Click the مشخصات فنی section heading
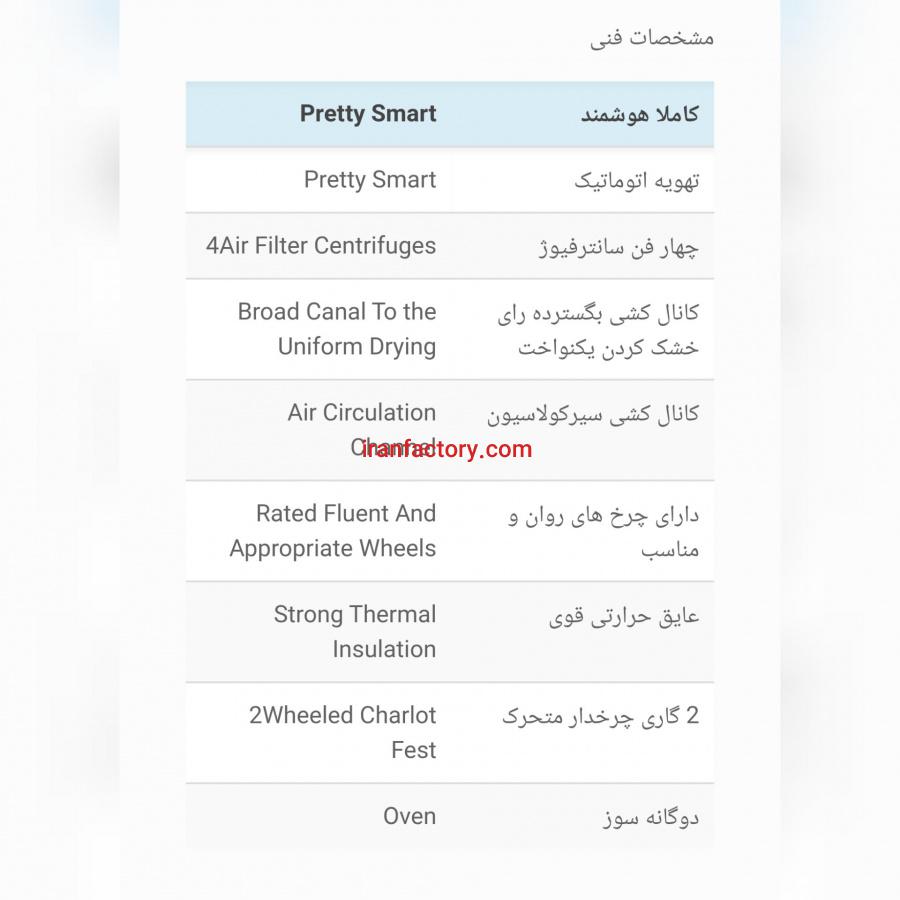Screen dimensions: 900x900 (651, 39)
